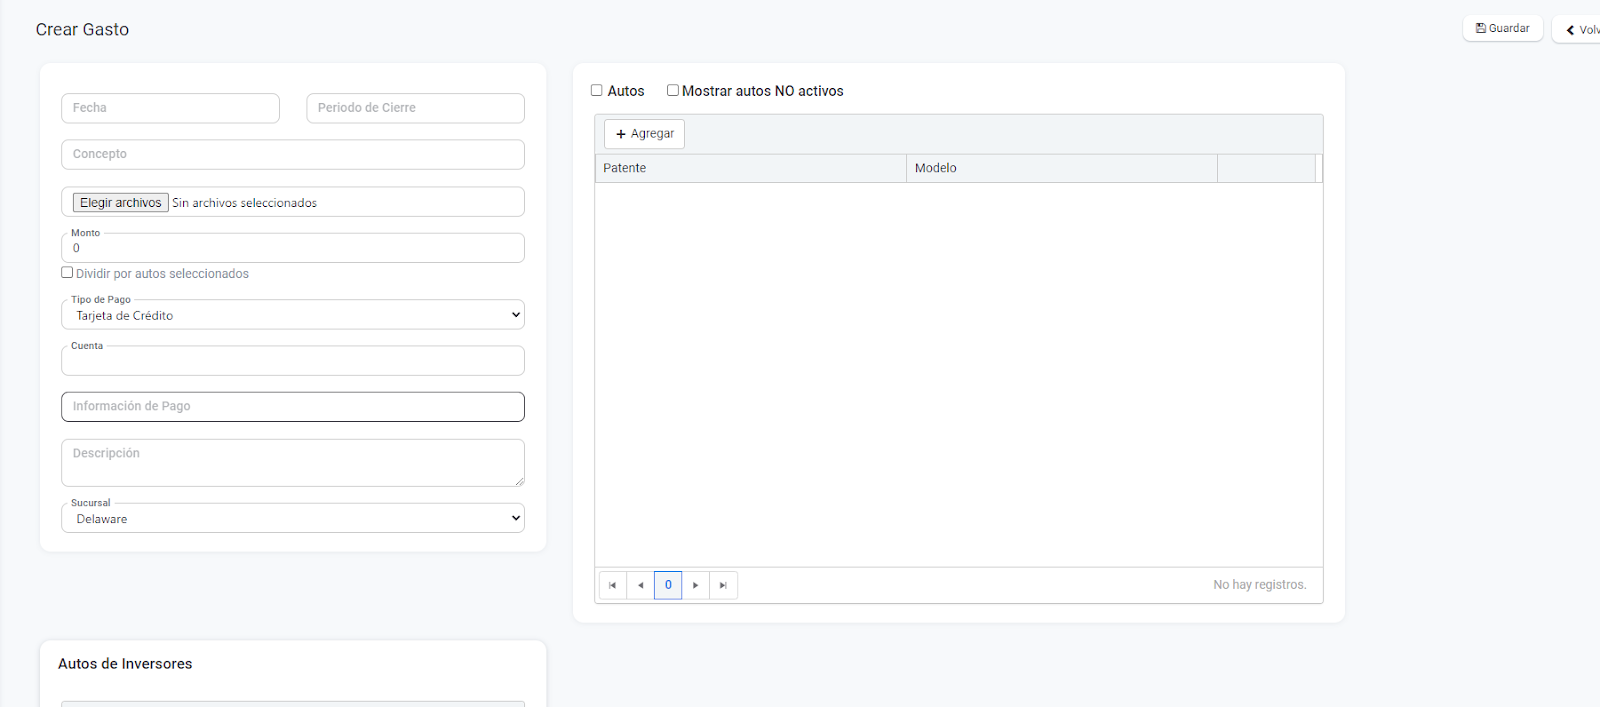1600x707 pixels.
Task: Select page number 0 in pager
Action: tap(668, 585)
